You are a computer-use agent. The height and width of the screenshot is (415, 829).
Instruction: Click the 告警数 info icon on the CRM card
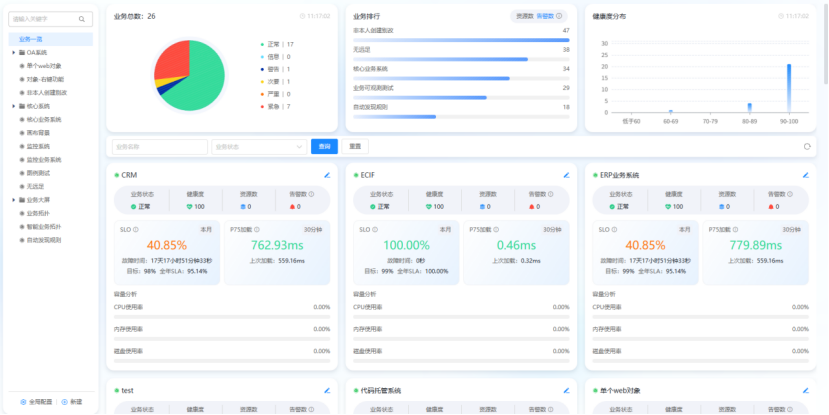coord(311,194)
